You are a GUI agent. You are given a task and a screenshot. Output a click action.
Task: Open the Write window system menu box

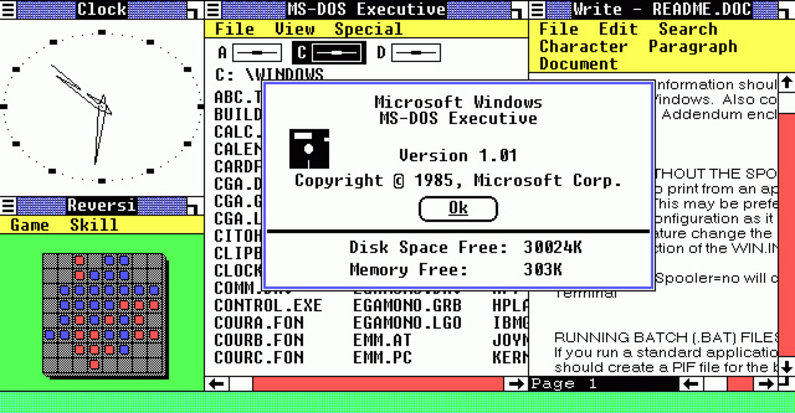537,10
